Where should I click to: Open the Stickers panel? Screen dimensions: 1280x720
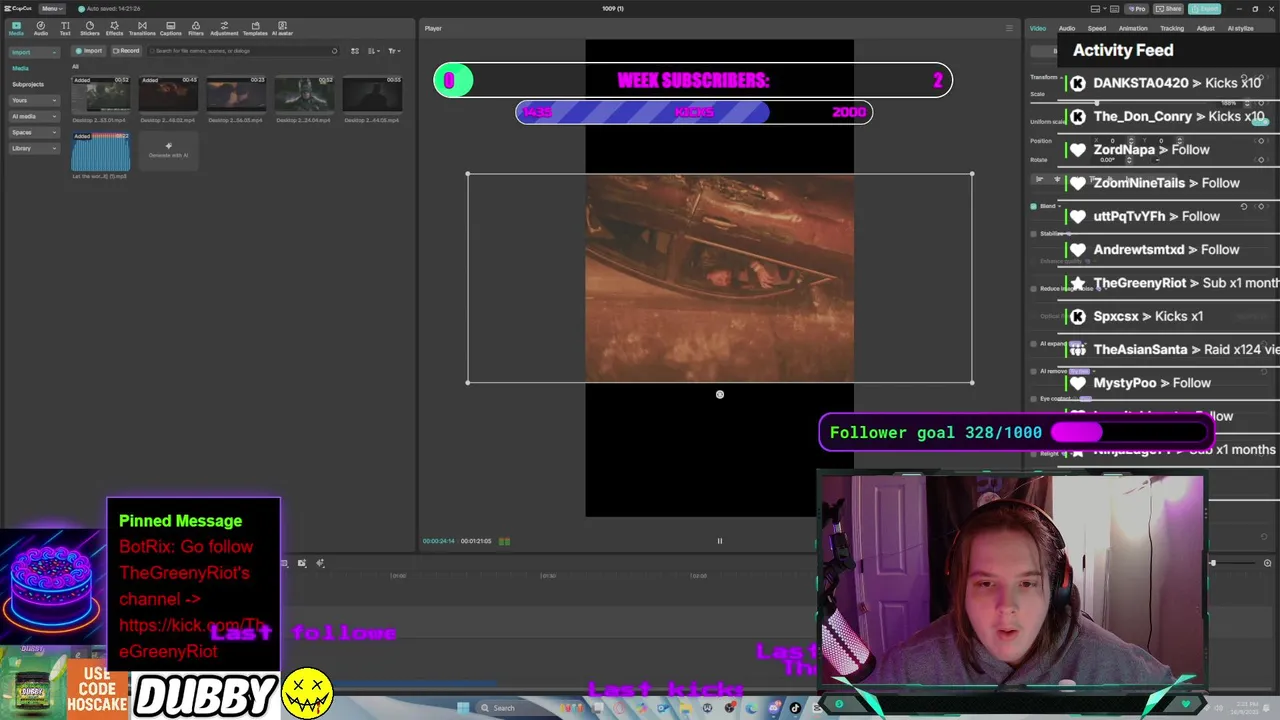coord(90,28)
